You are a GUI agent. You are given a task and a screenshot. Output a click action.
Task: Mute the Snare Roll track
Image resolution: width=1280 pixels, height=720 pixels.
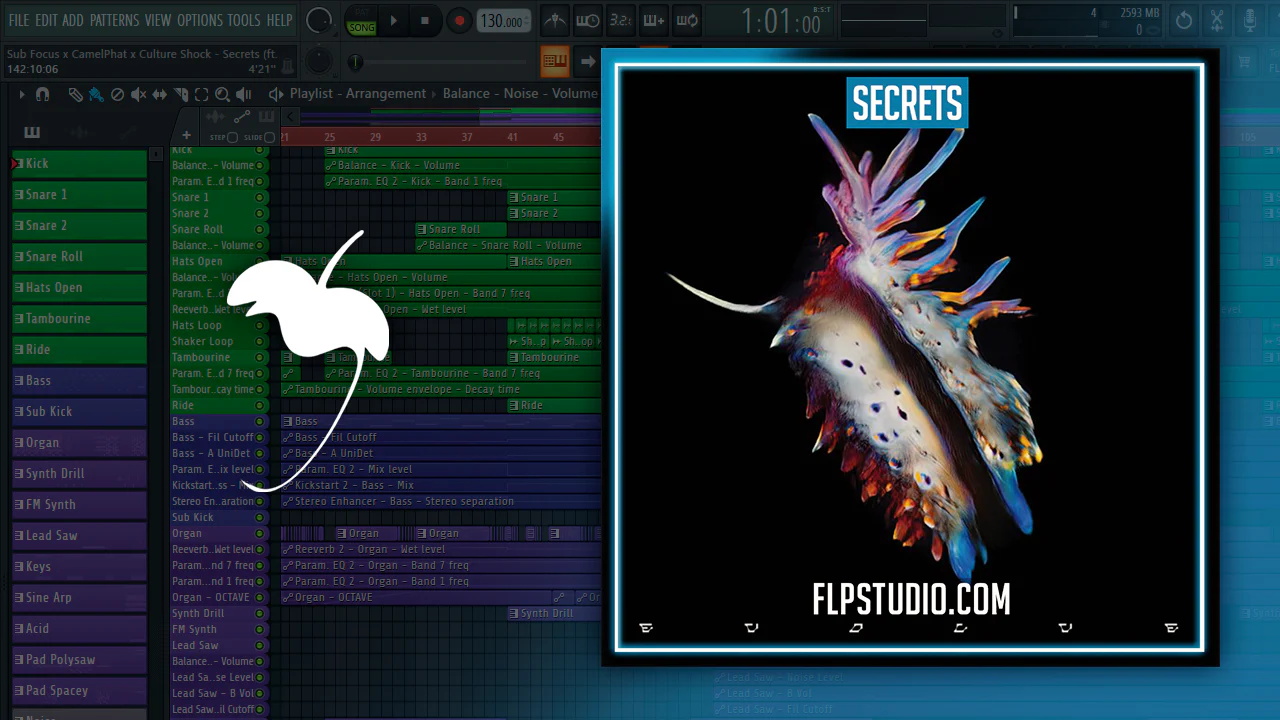pyautogui.click(x=260, y=229)
